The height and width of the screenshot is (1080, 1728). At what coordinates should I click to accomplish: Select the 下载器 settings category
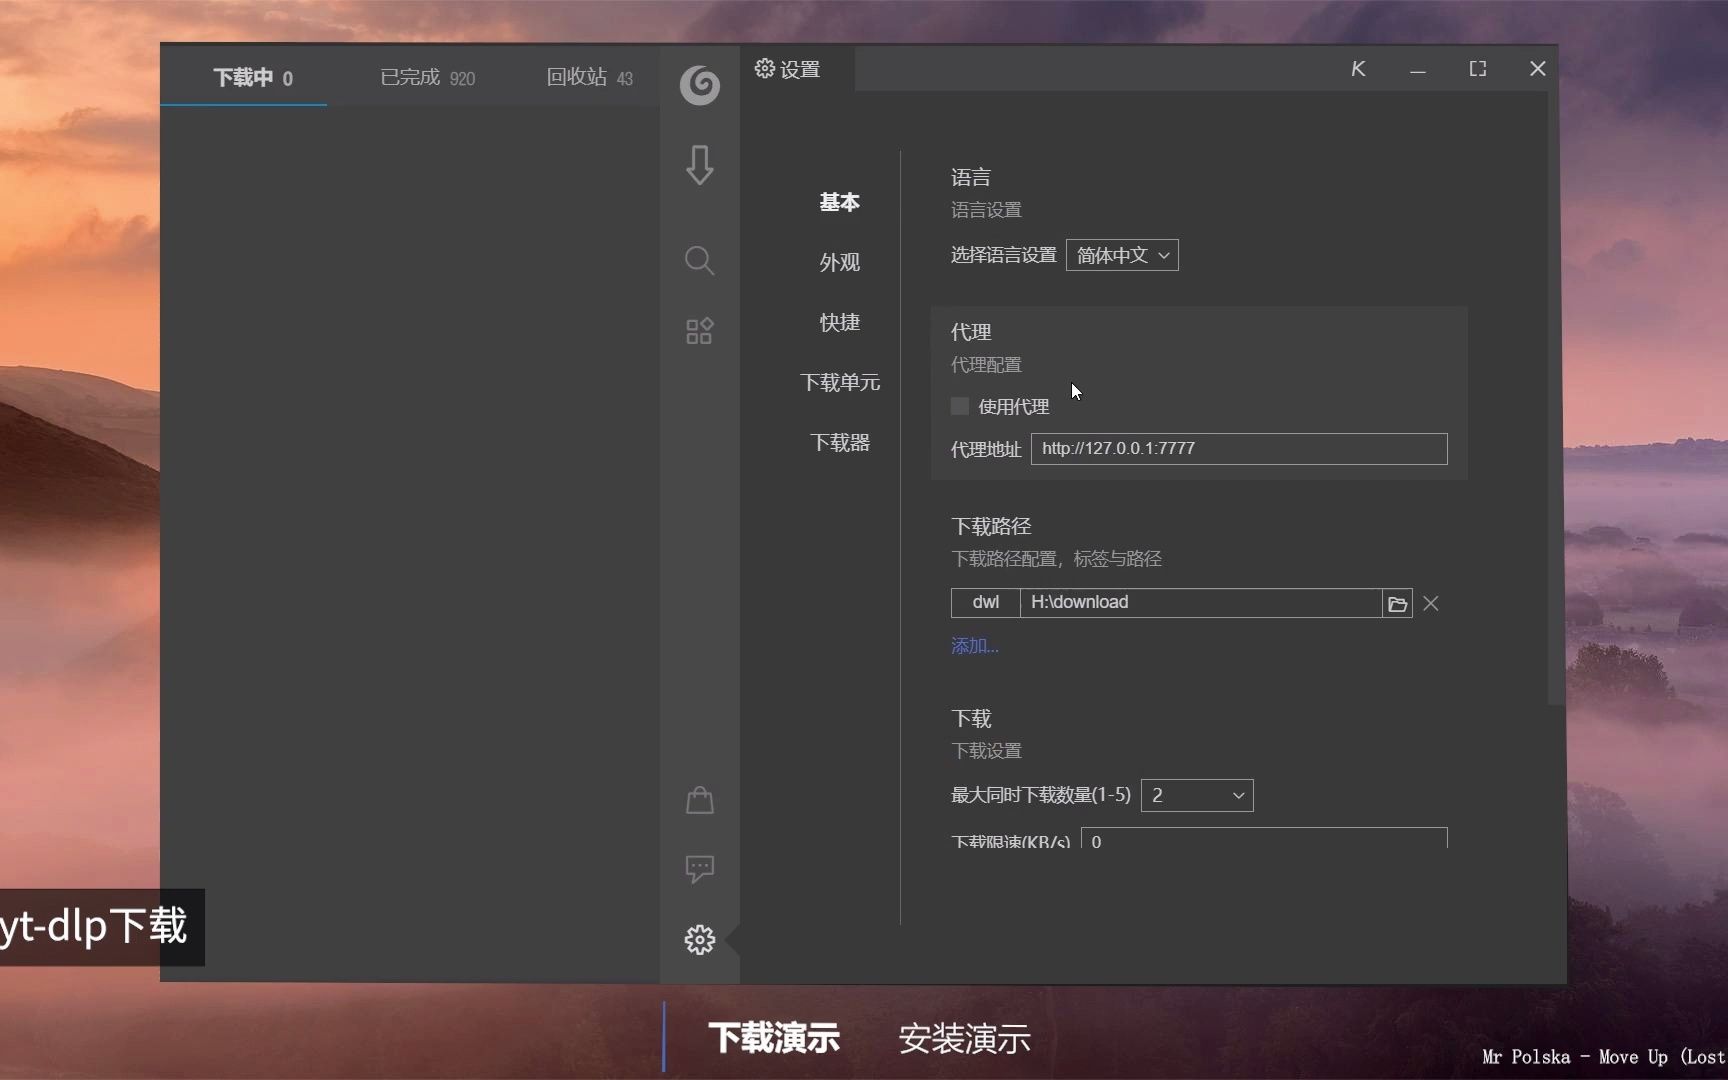tap(840, 442)
